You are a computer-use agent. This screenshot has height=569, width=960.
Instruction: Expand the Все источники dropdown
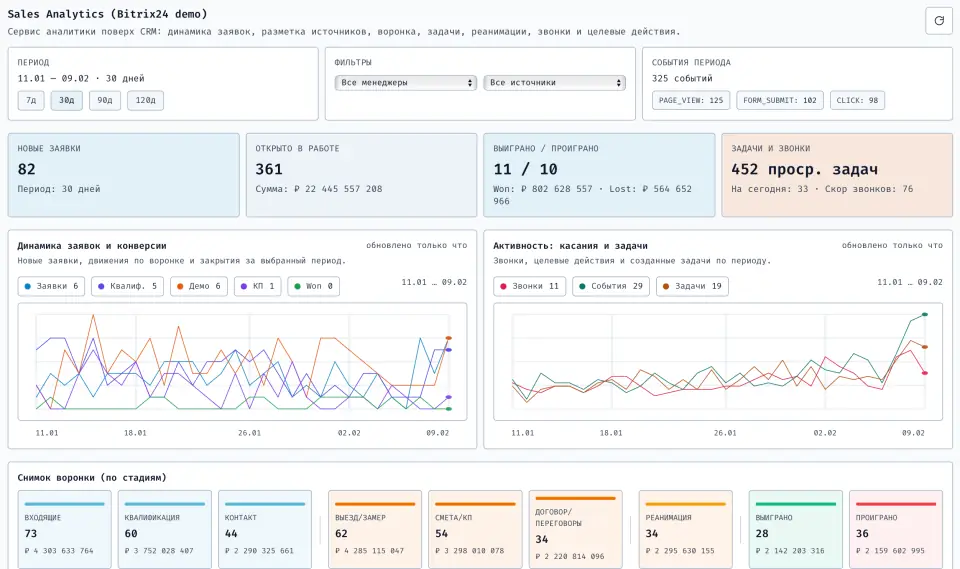coord(554,83)
